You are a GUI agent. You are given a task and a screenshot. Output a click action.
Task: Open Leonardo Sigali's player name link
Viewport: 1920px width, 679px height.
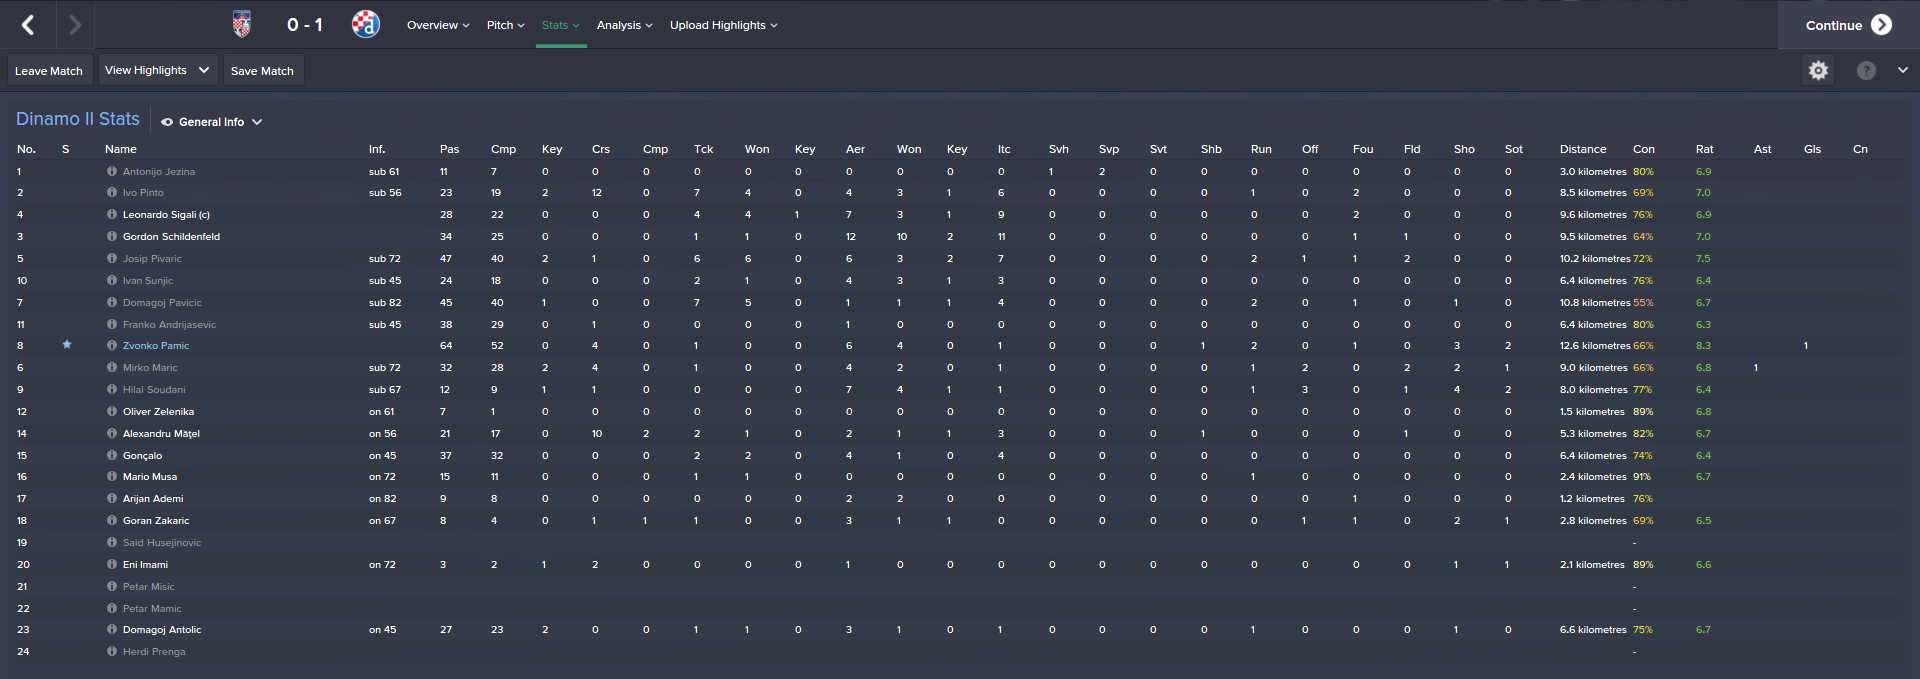pyautogui.click(x=166, y=215)
